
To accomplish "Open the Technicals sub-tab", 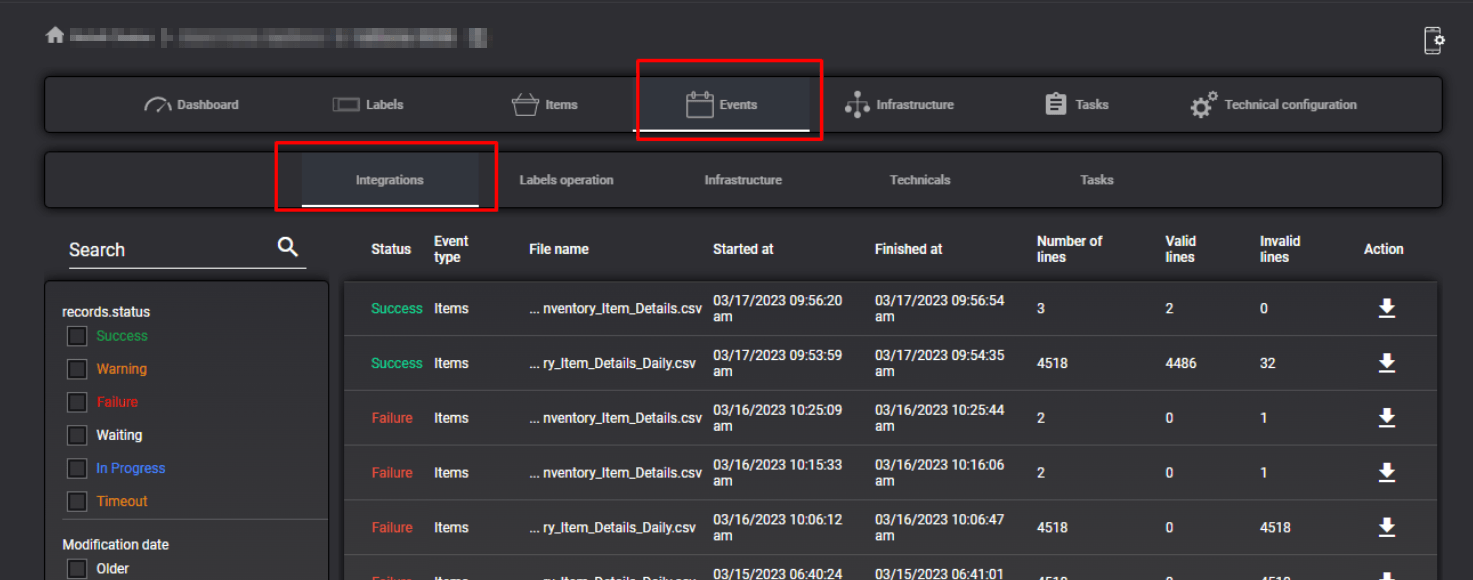I will 919,181.
